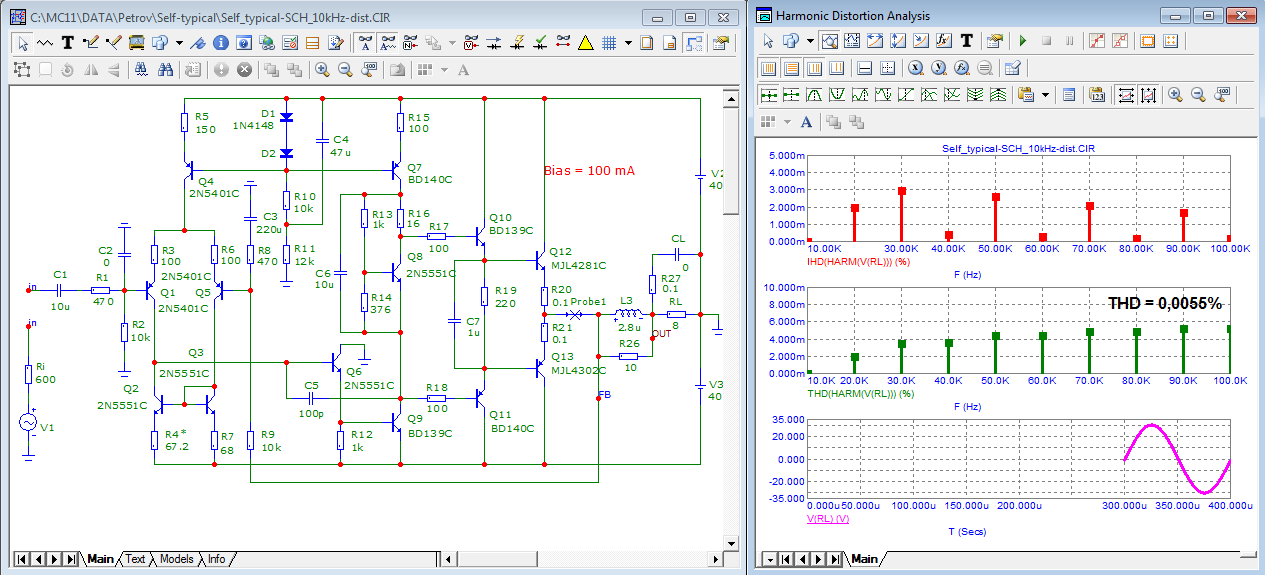Open analysis properties icon beside Text tool
This screenshot has height=575, width=1265.
[993, 41]
